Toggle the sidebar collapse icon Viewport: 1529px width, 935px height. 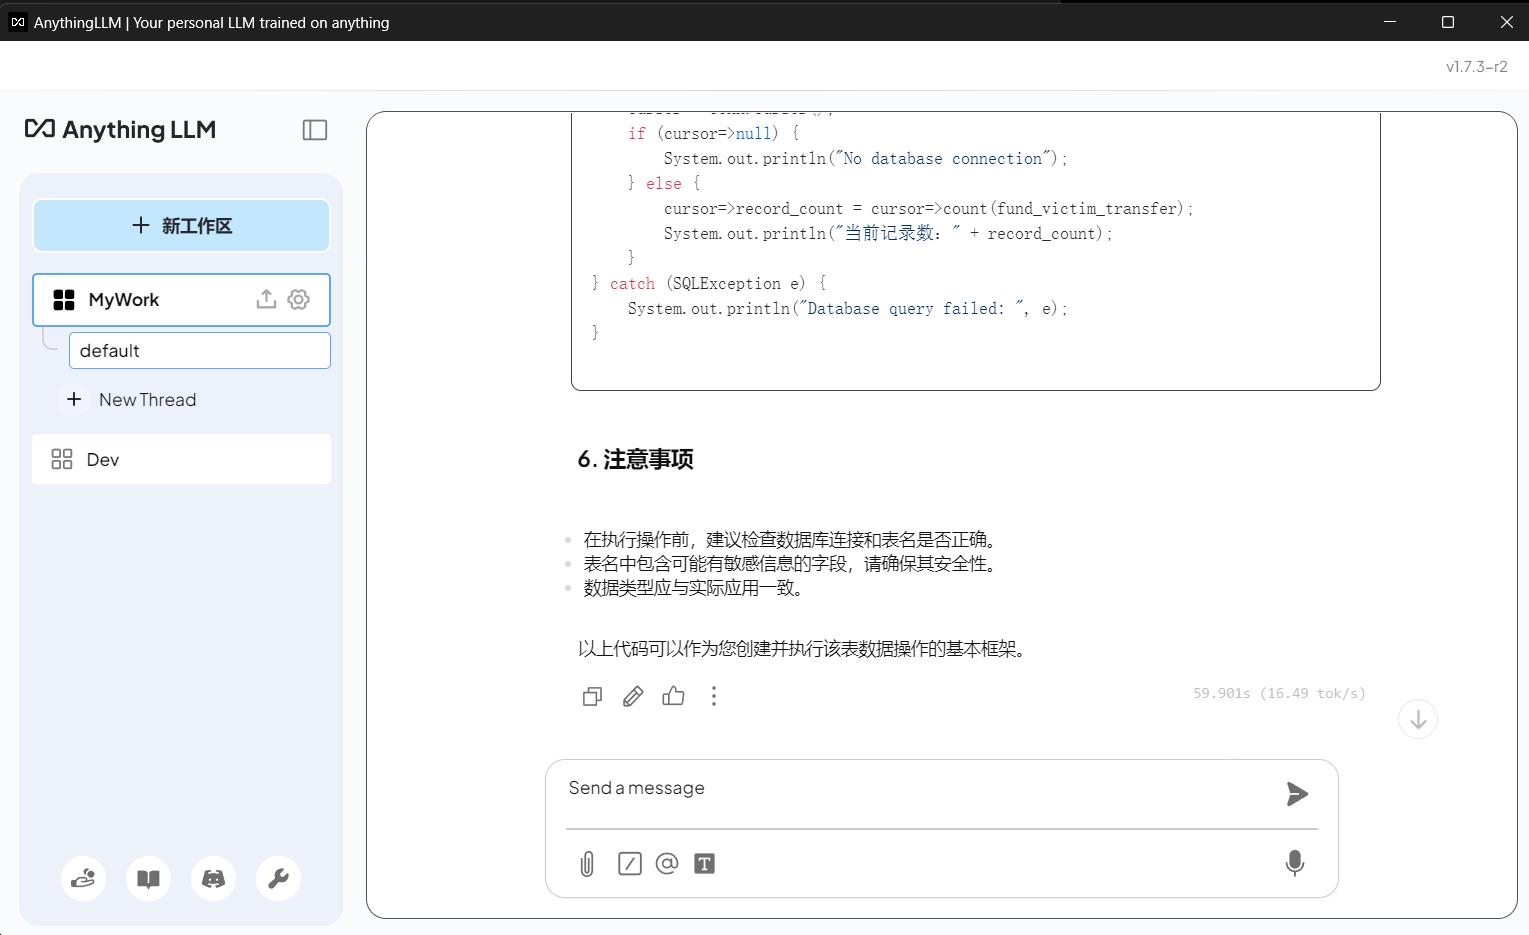[315, 130]
